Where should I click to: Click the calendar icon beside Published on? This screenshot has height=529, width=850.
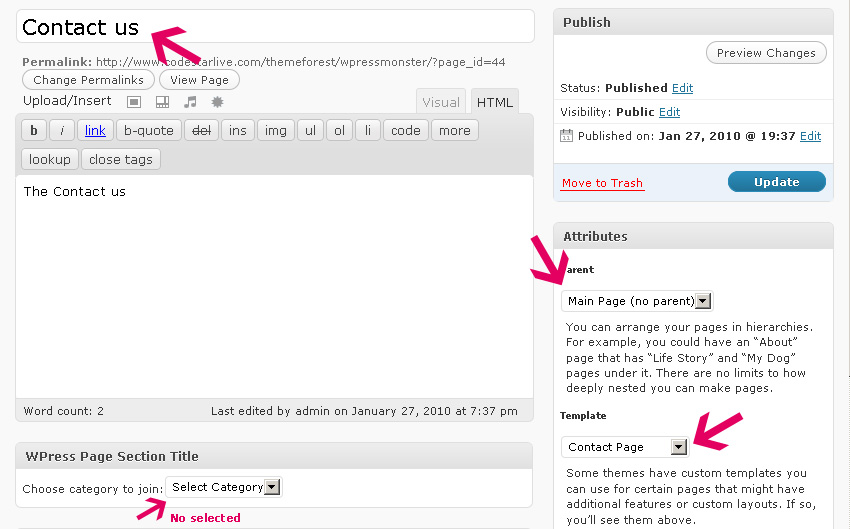[x=567, y=136]
